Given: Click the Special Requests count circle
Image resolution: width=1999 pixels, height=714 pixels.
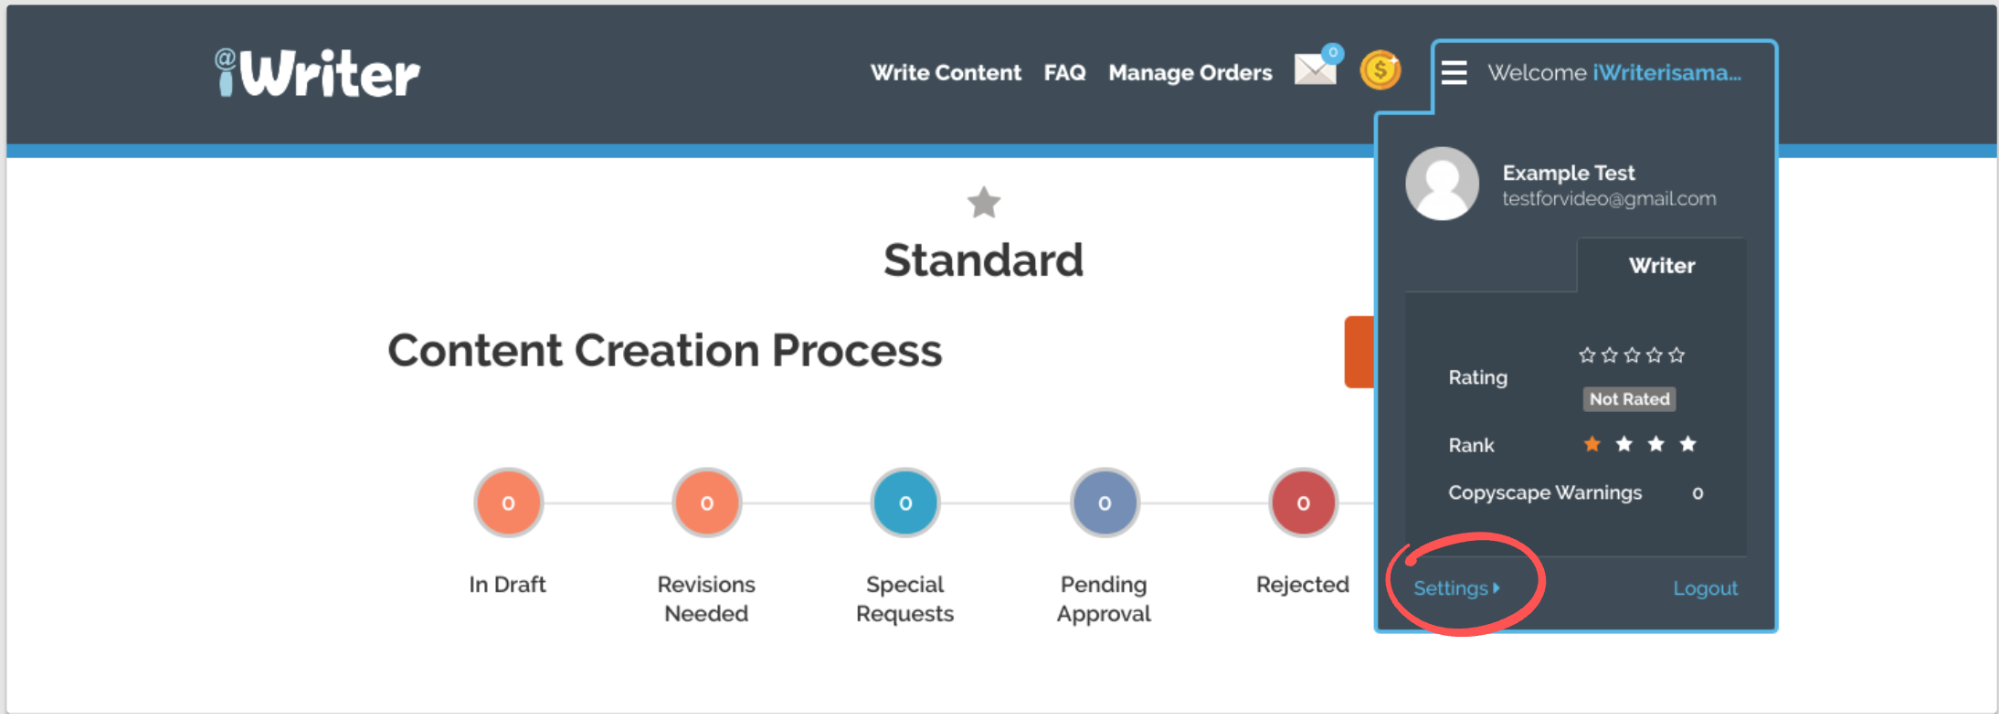Looking at the screenshot, I should (x=905, y=503).
